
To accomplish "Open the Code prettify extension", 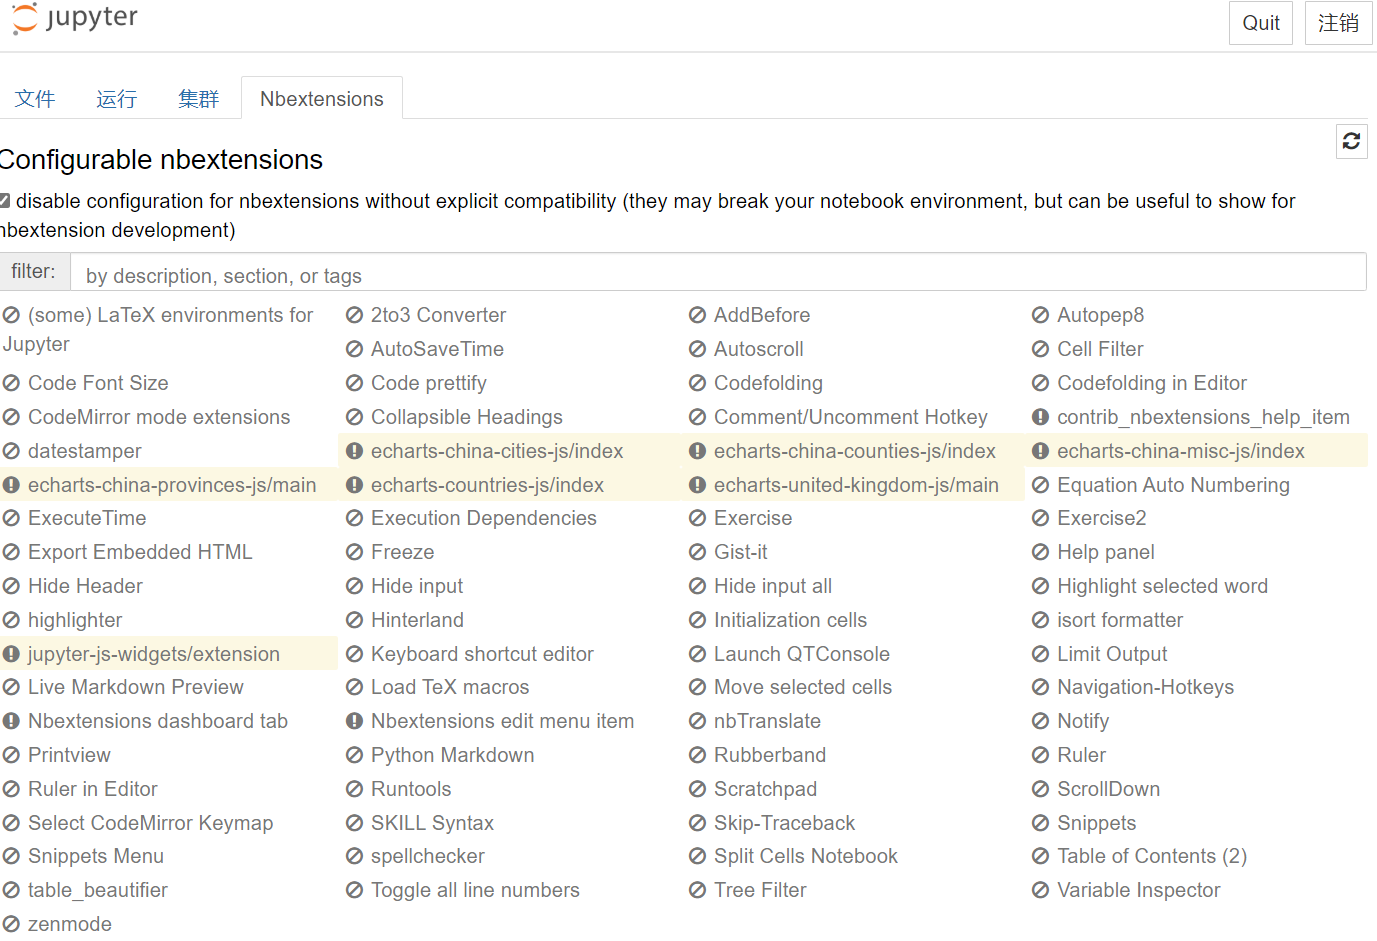I will pos(429,383).
